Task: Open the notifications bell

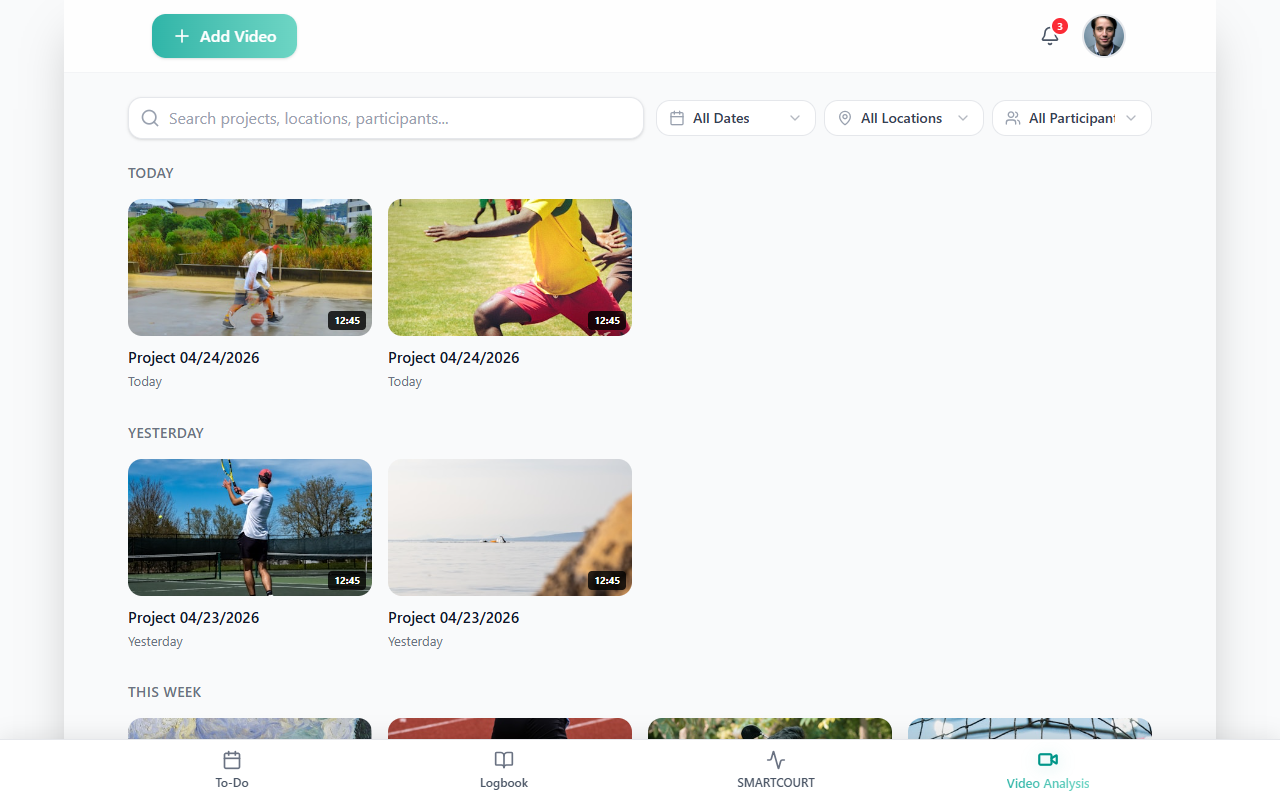Action: [1049, 36]
